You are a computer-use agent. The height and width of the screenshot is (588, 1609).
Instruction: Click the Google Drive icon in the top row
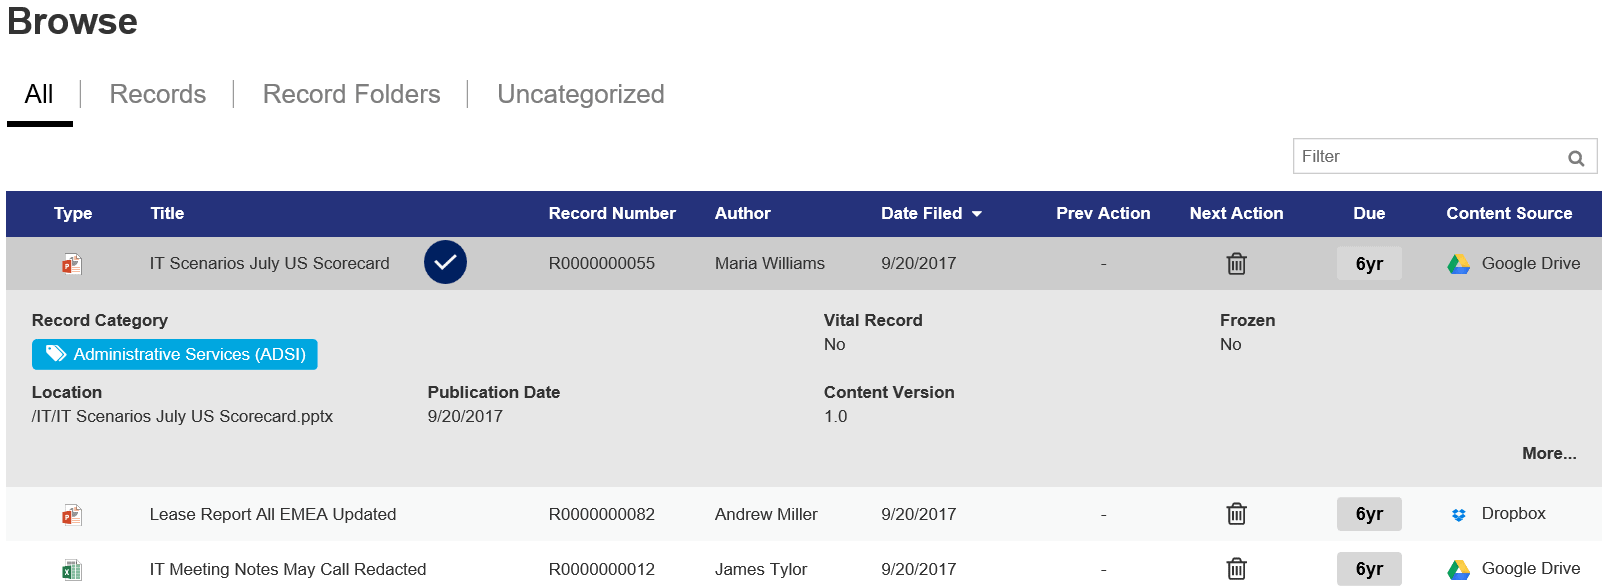point(1459,264)
